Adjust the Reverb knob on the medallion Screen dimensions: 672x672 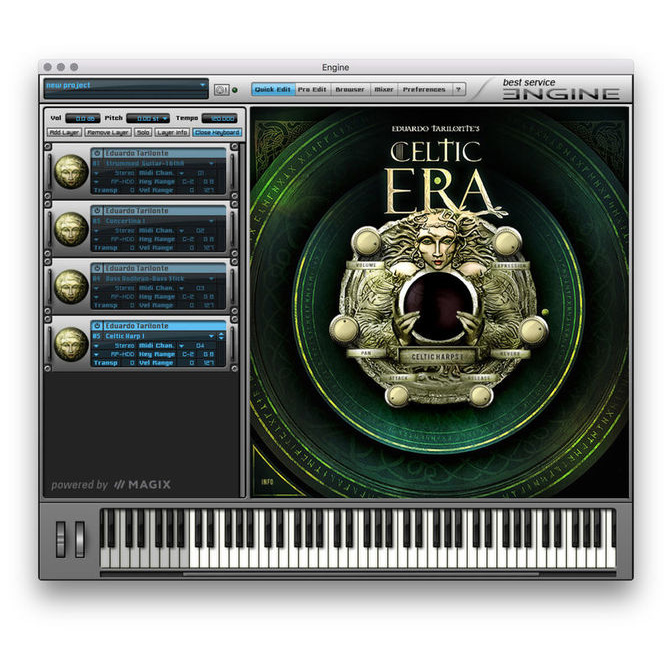pyautogui.click(x=533, y=330)
